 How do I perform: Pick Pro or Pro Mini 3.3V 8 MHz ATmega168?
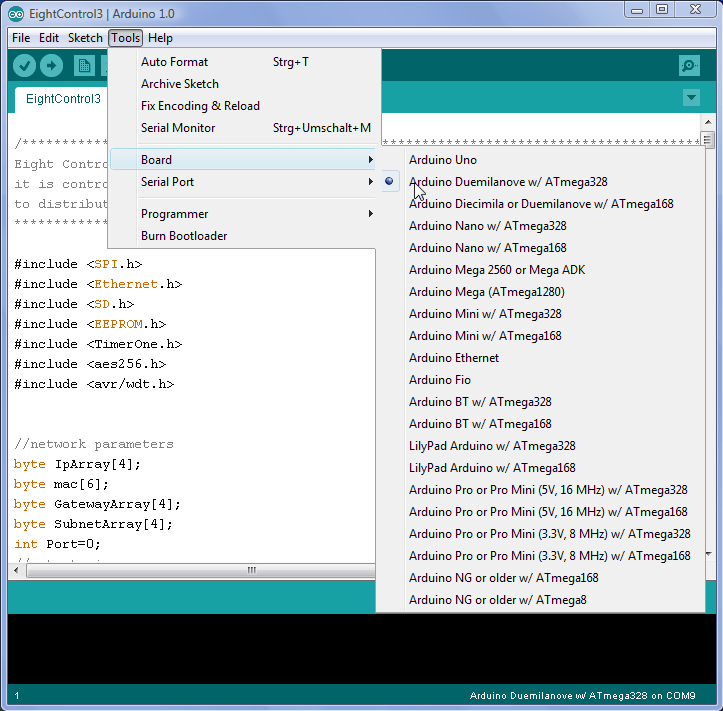tap(540, 556)
